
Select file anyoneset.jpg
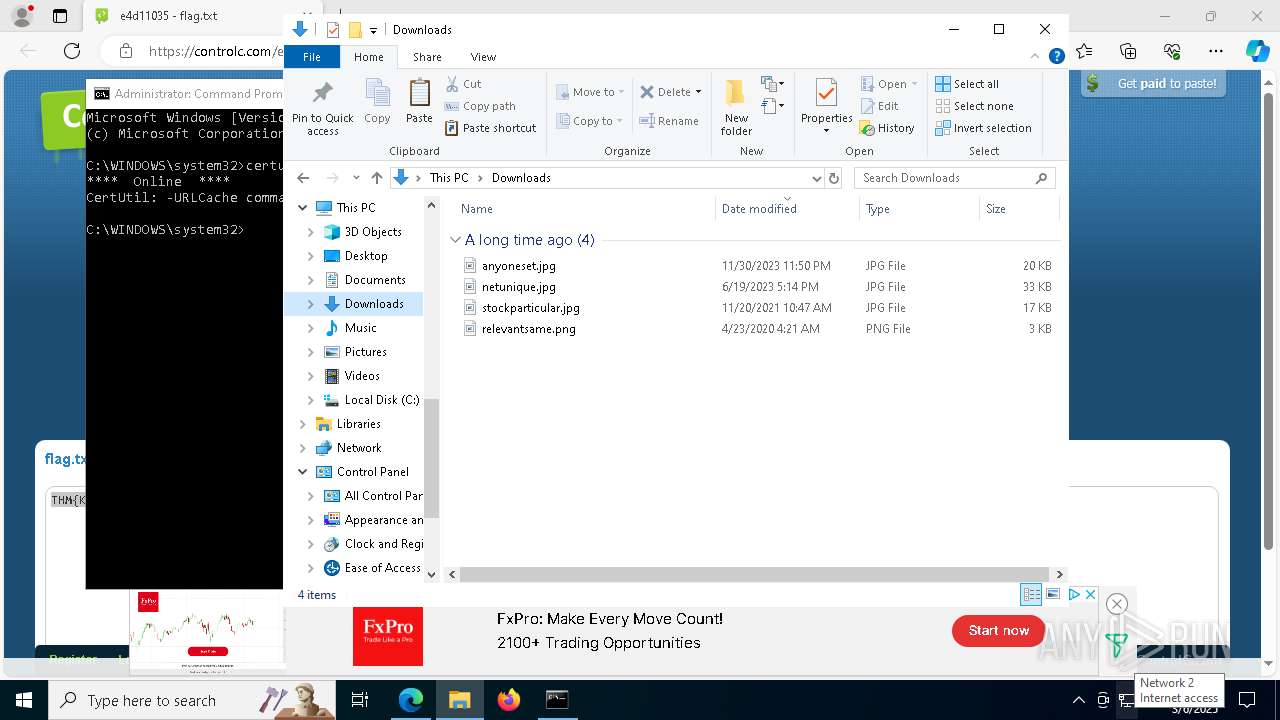(518, 266)
